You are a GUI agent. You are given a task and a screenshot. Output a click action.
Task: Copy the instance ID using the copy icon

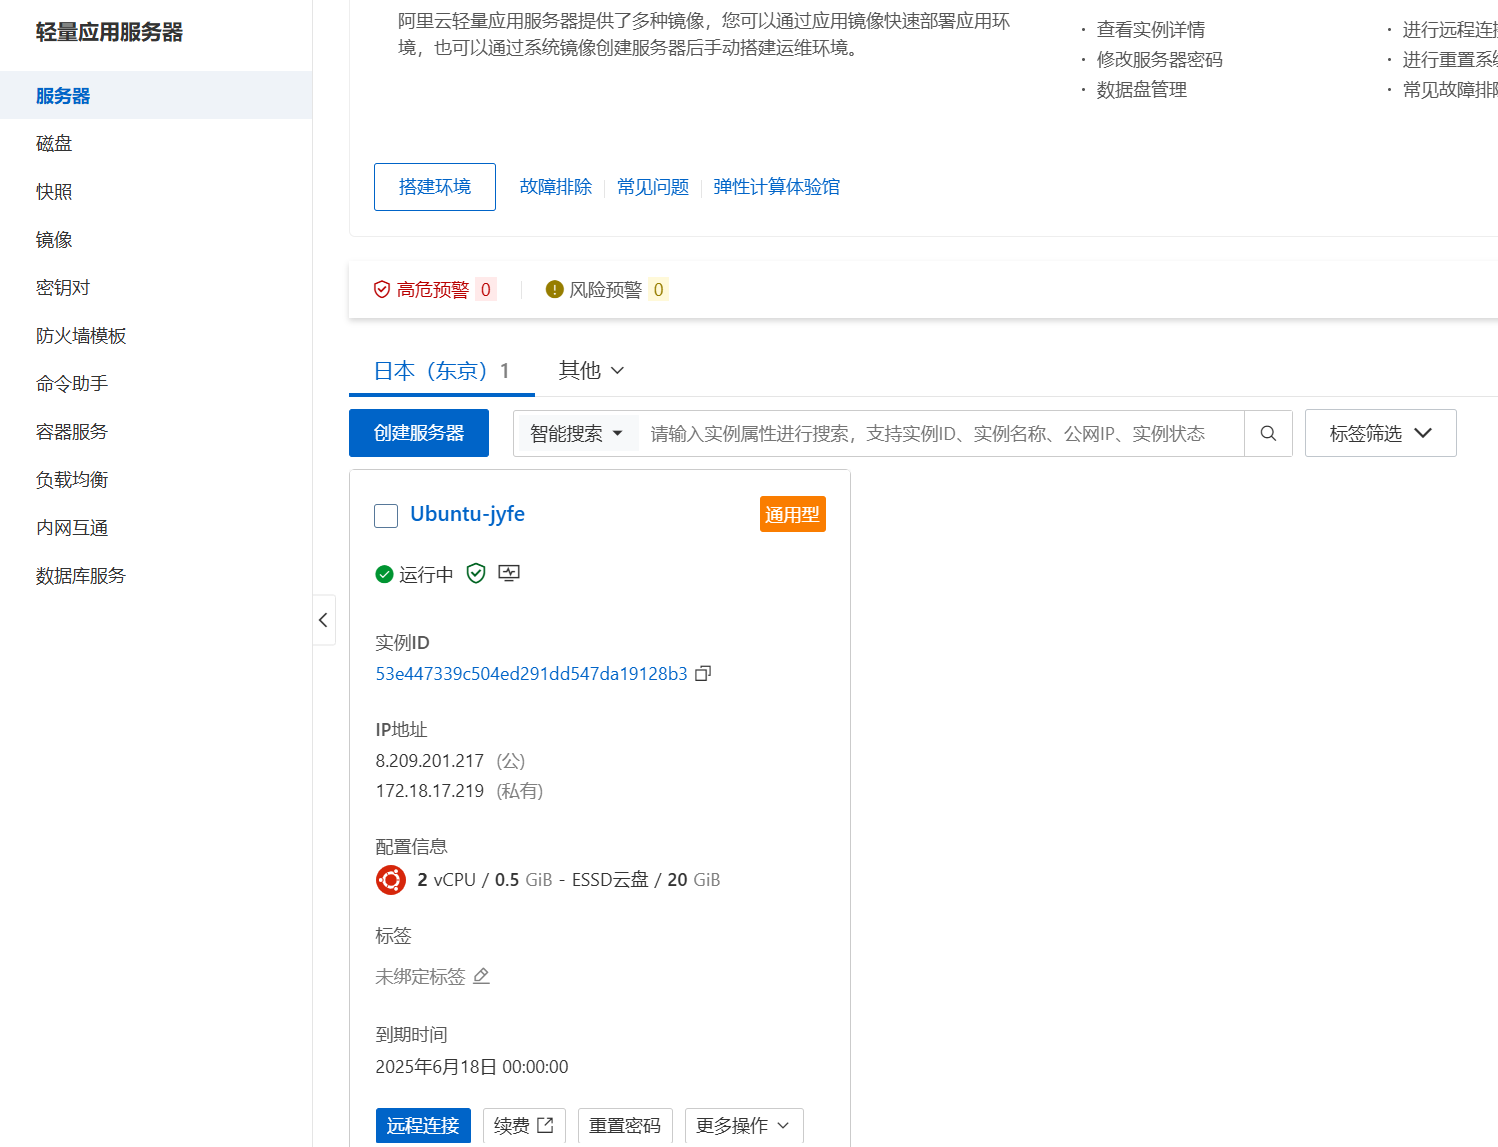[702, 673]
